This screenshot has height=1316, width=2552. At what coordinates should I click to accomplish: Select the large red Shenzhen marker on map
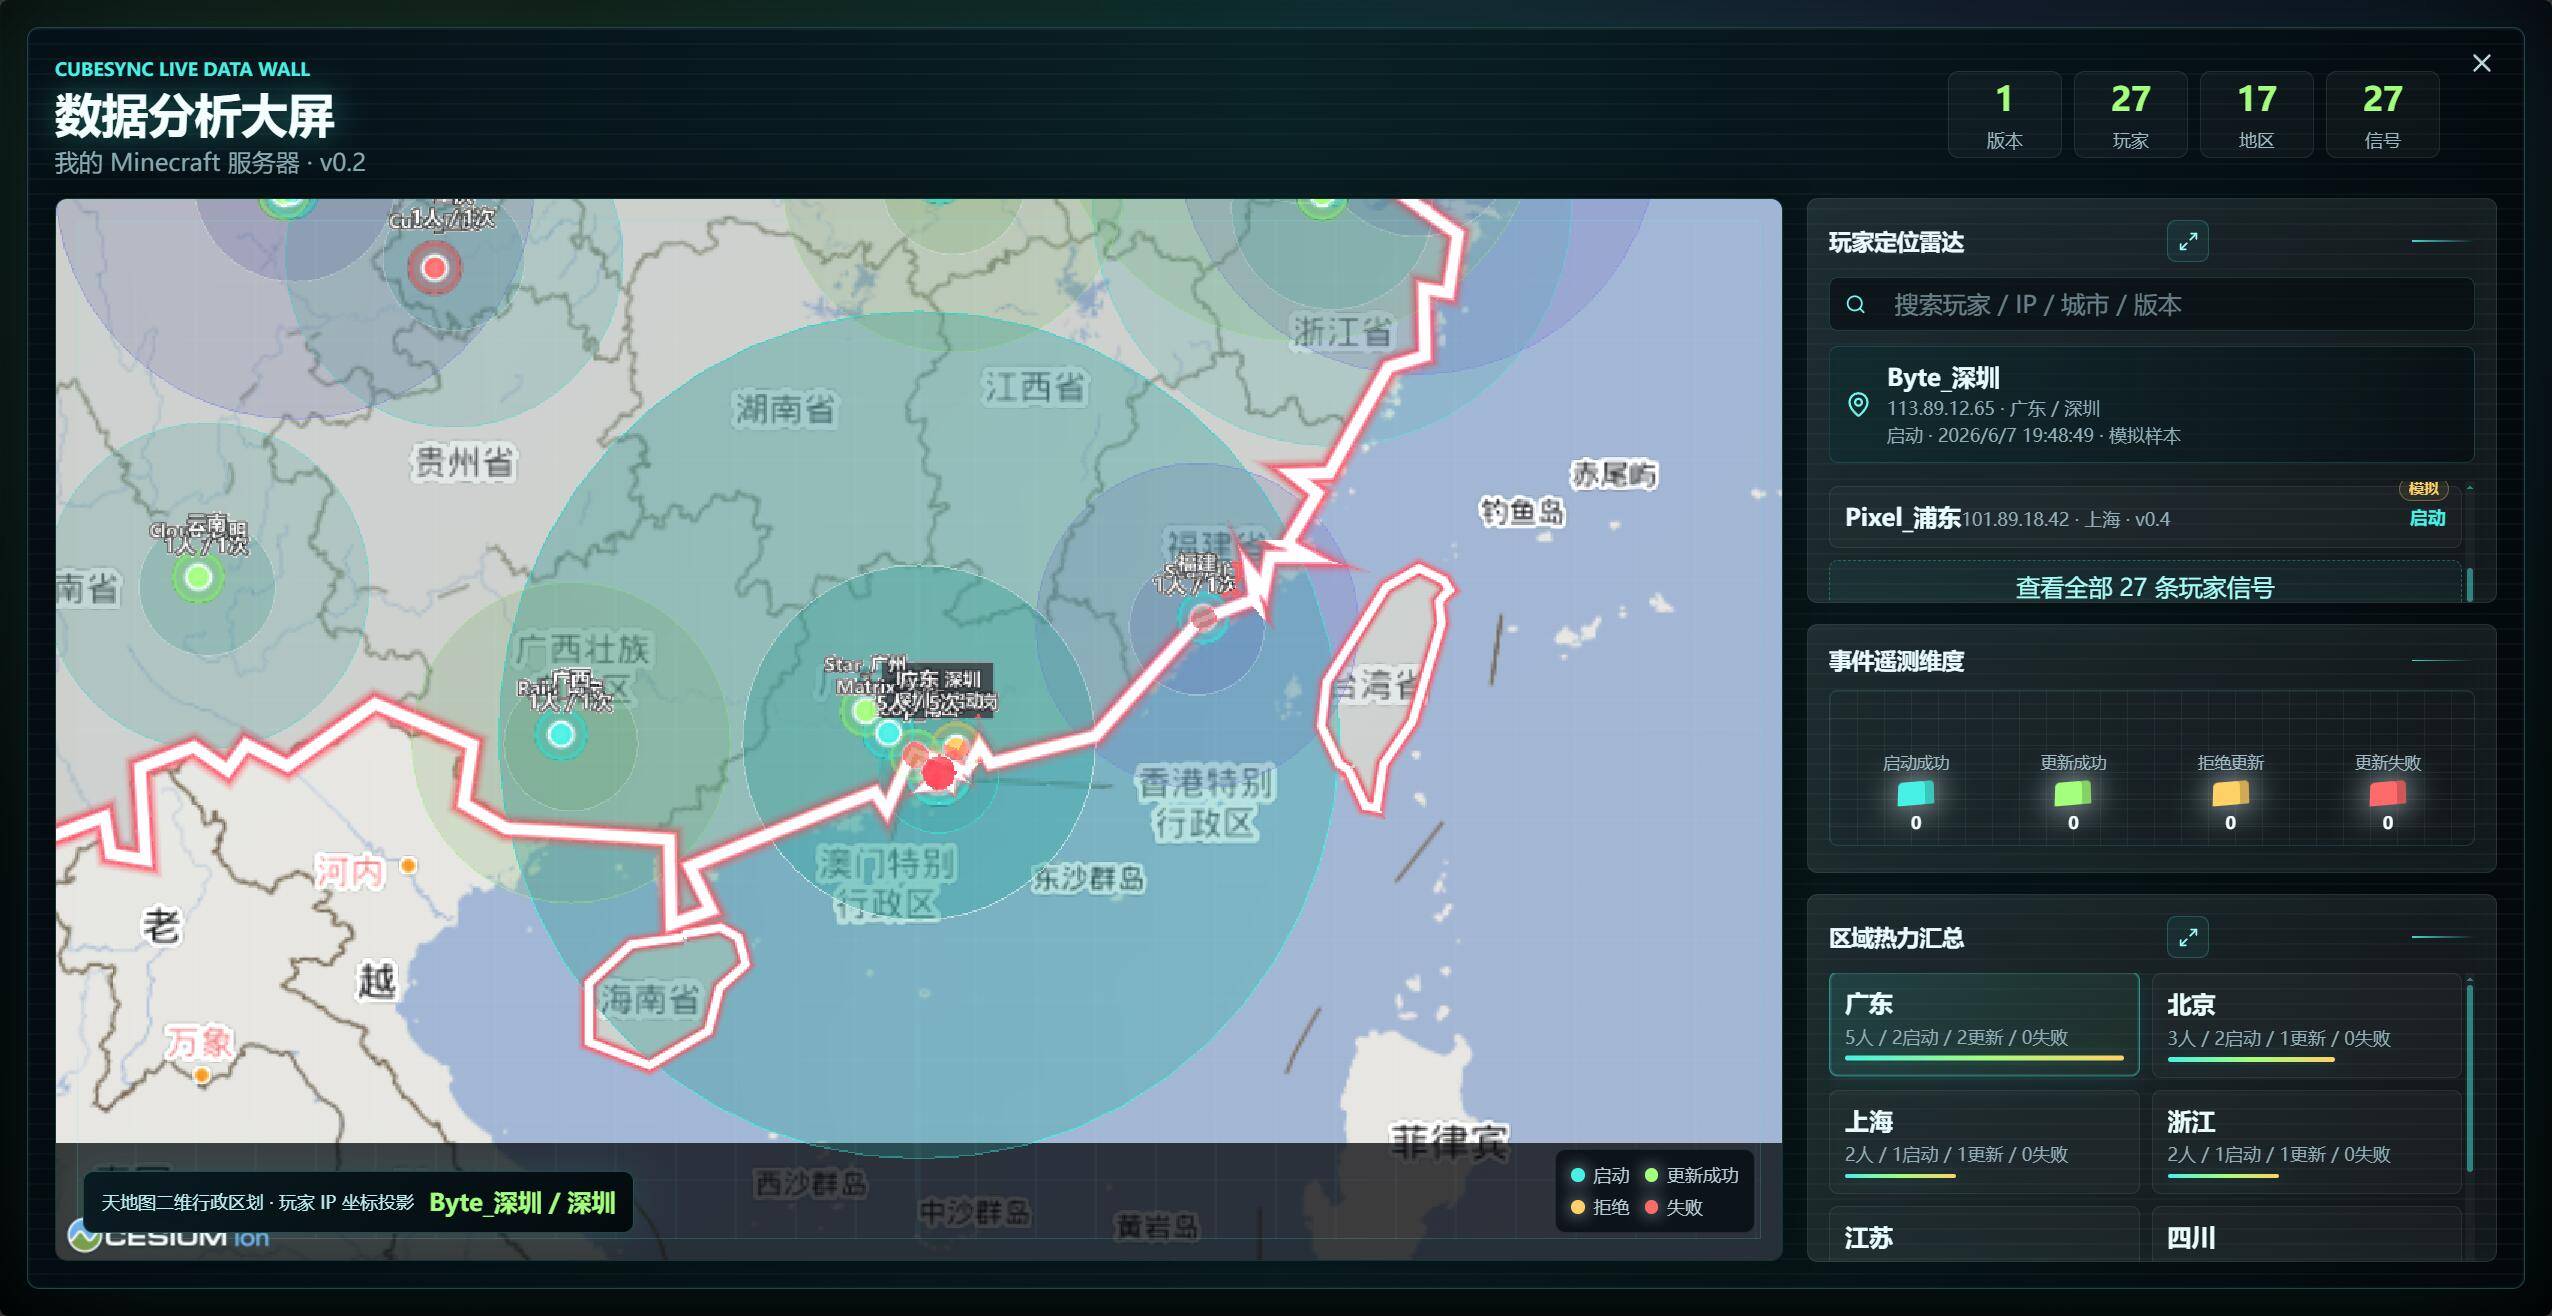pos(938,772)
